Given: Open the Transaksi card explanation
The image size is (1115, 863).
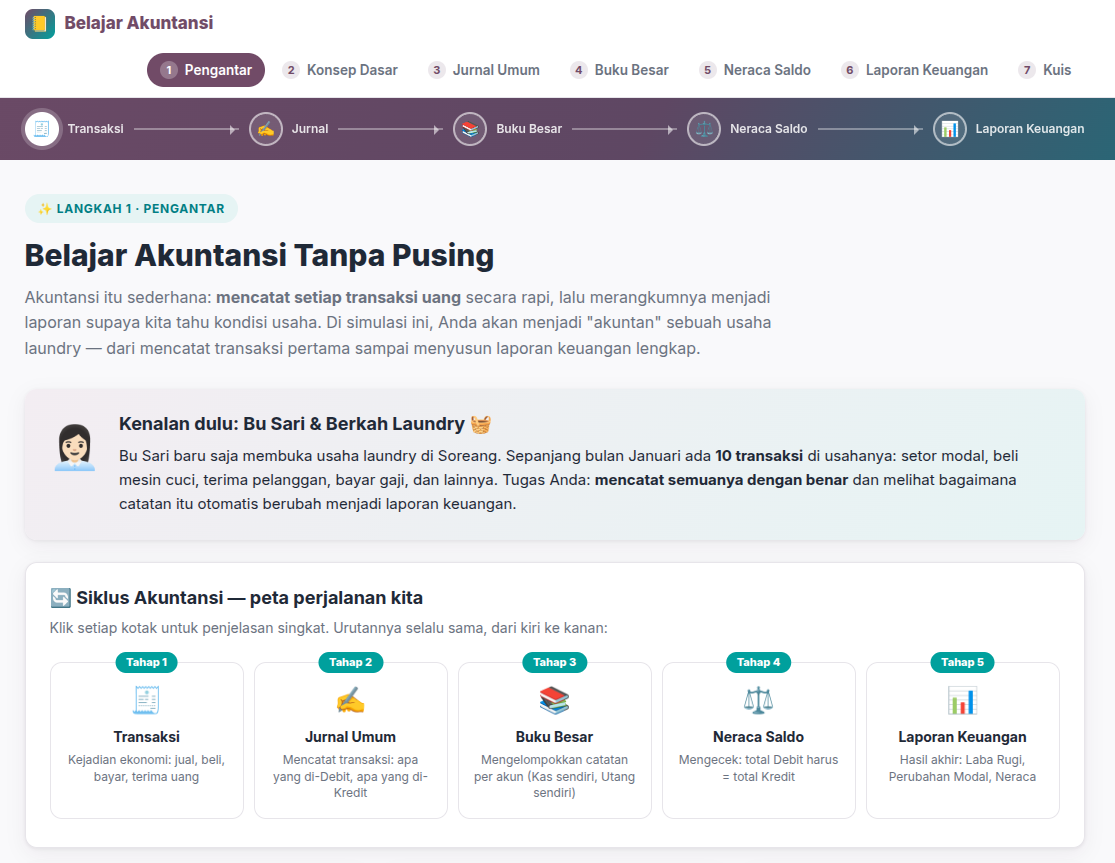Looking at the screenshot, I should click(146, 740).
